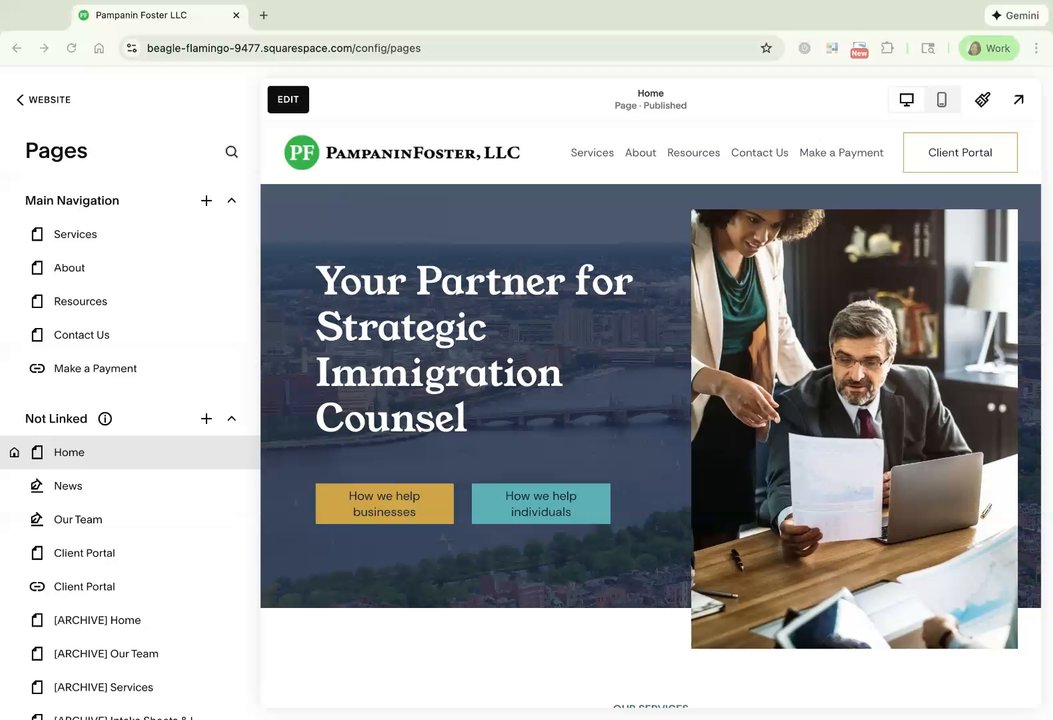The height and width of the screenshot is (720, 1053).
Task: Collapse the Not Linked section
Action: [x=232, y=419]
